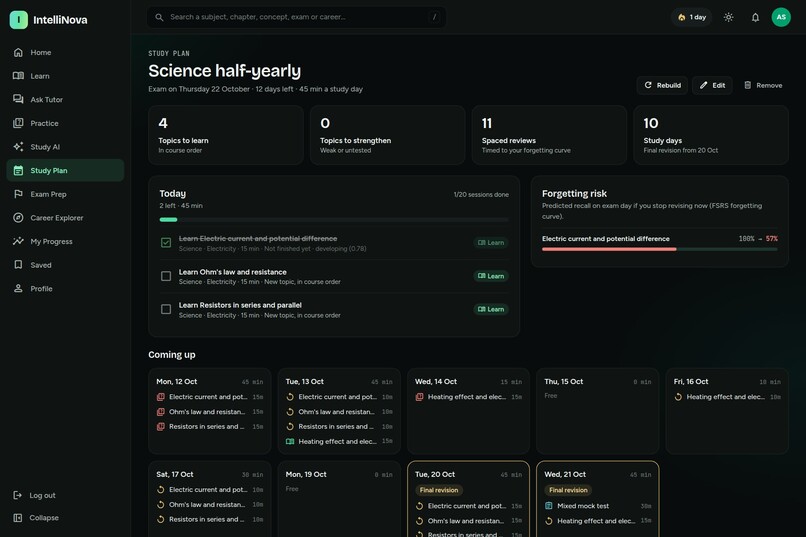Click the Electric current forgetting risk bar
Image resolution: width=806 pixels, height=537 pixels.
tap(660, 249)
